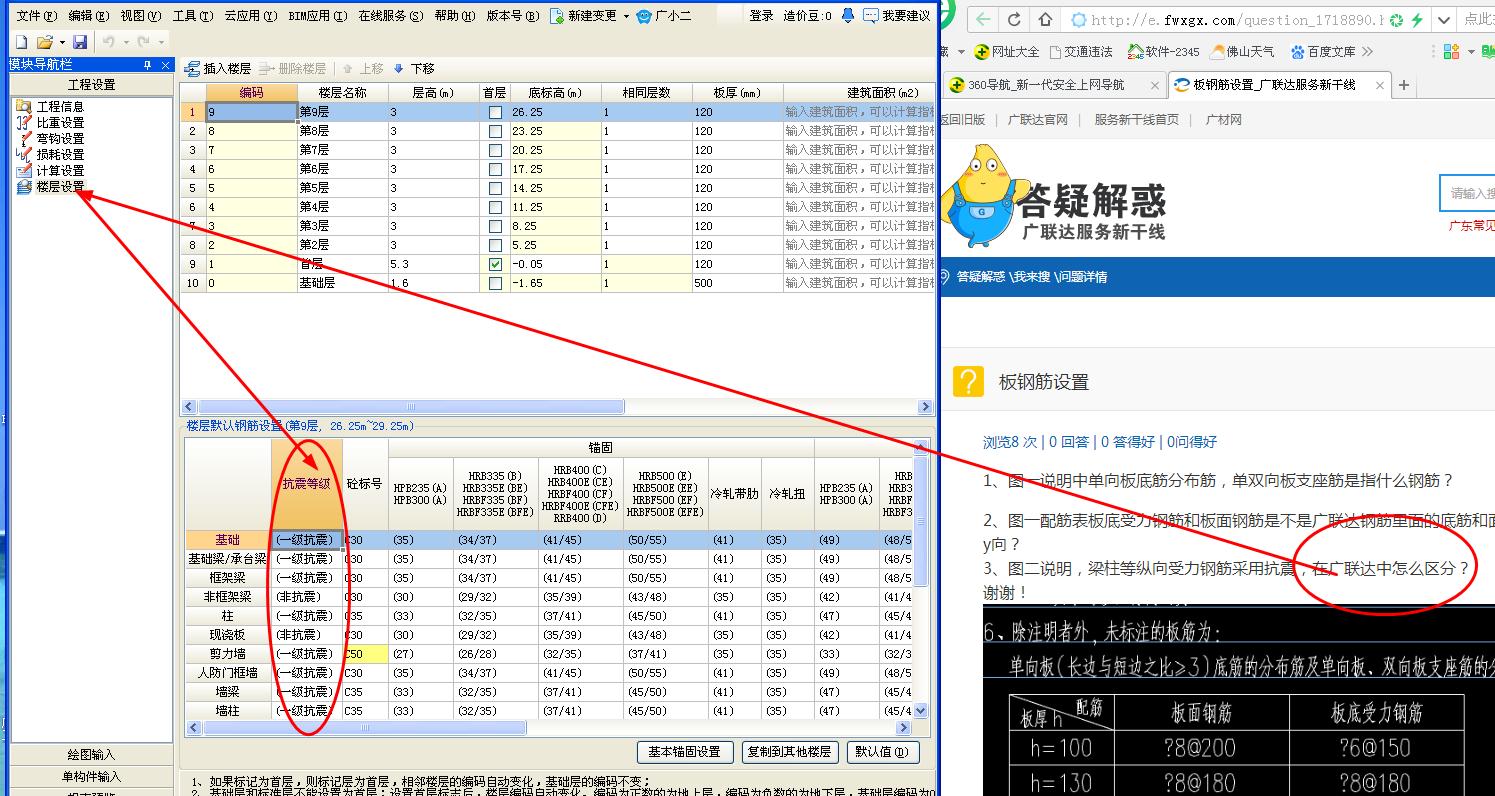
Task: Click 服务新干线首页 link
Action: (x=1136, y=119)
